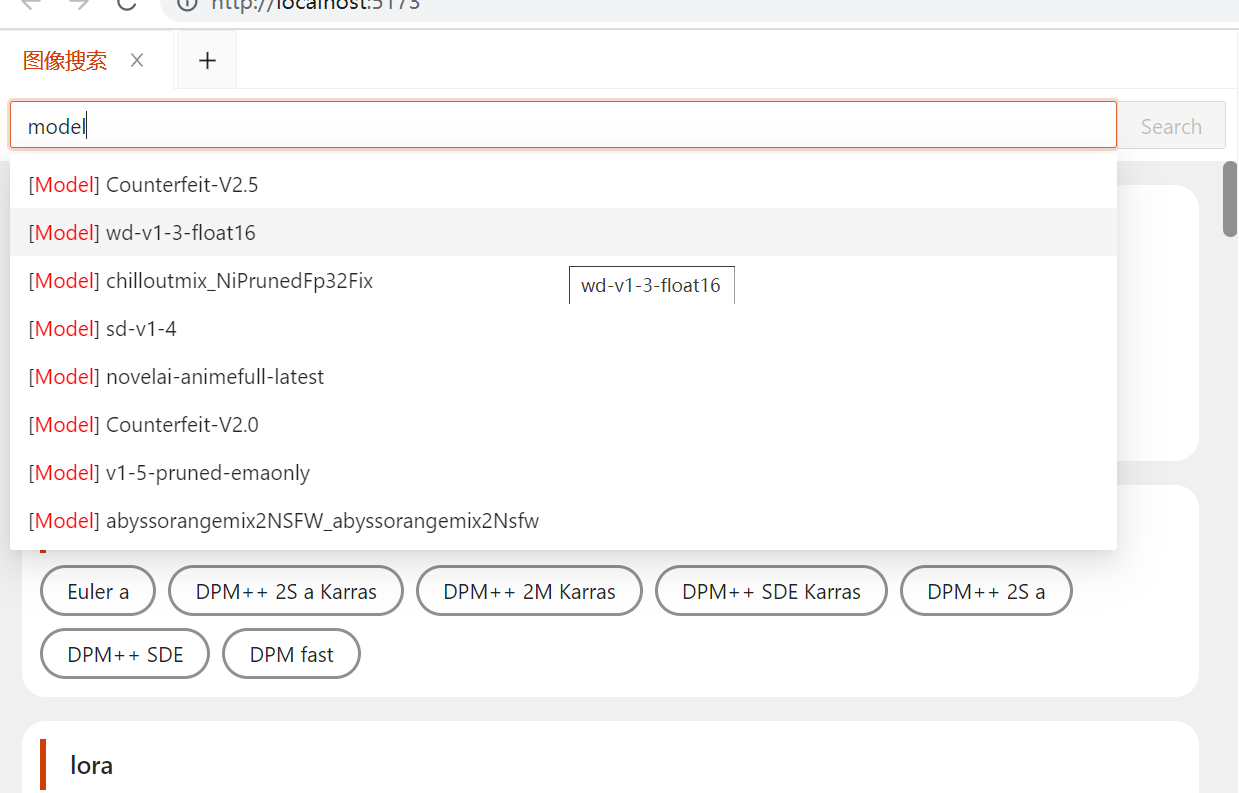
Task: Pick the sd-v1-4 model suggestion
Action: pos(563,328)
